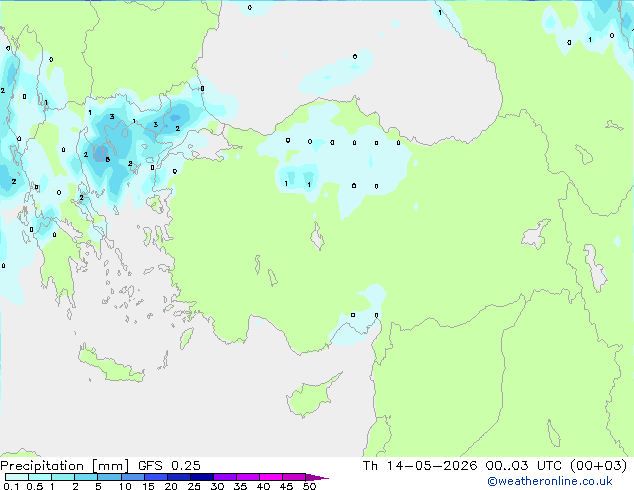Pick the 1–2 mm legend swatch
Screen dimensions: 634x490
63,477
